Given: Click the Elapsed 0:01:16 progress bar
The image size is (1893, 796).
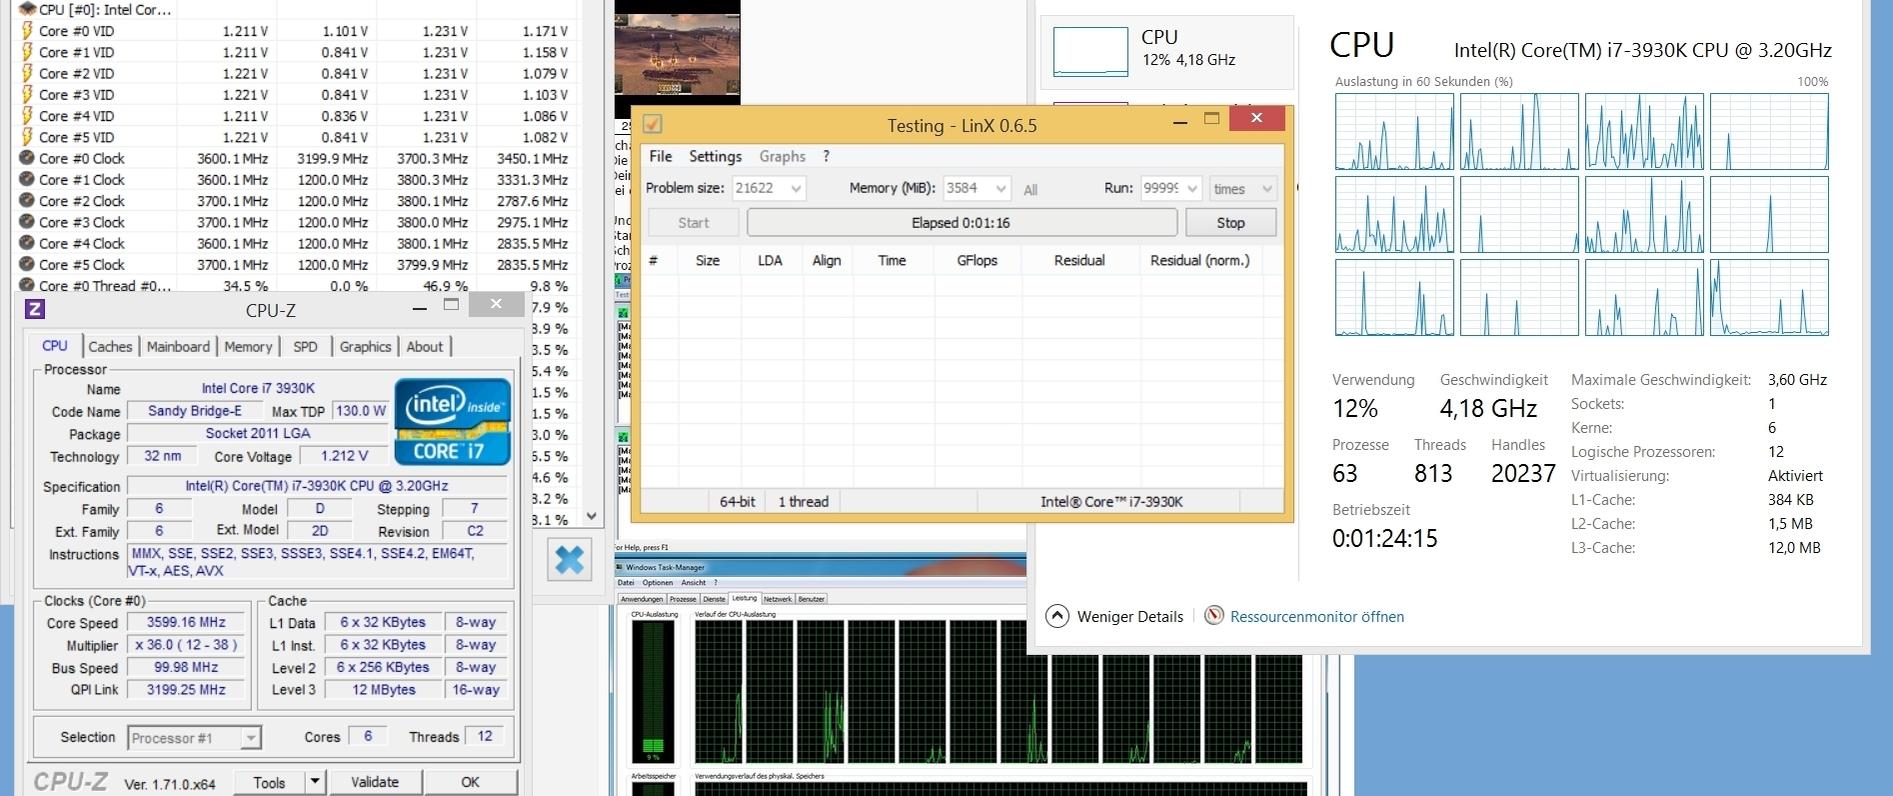Looking at the screenshot, I should click(x=961, y=223).
